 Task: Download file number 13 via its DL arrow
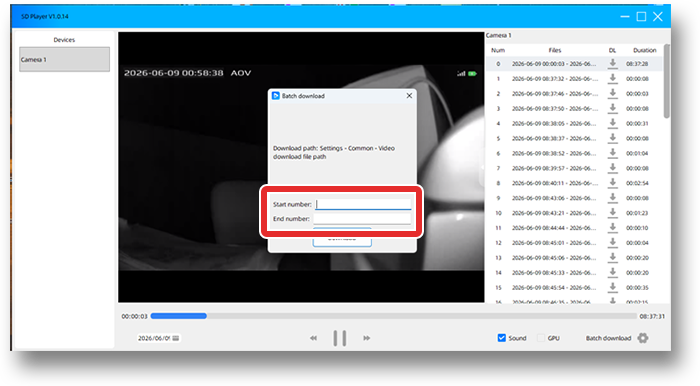(612, 257)
